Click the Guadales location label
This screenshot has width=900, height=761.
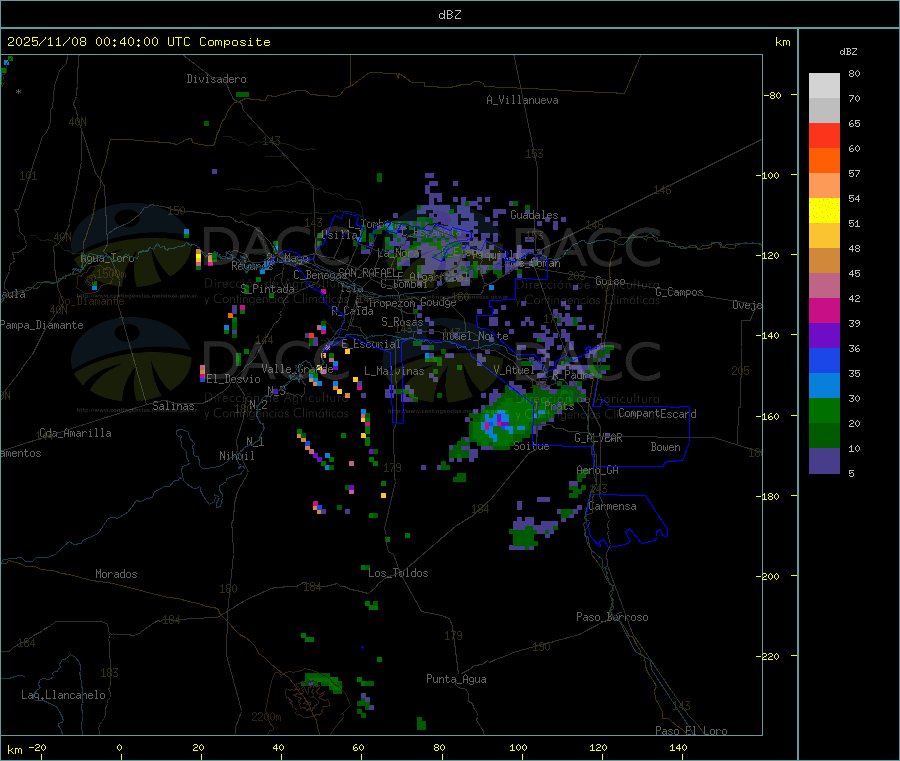tap(534, 215)
